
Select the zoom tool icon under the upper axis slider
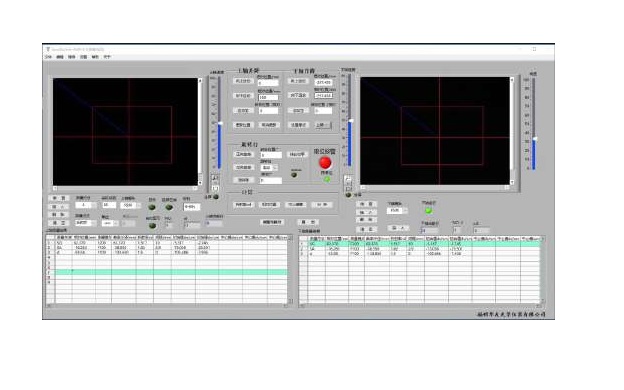pos(215,178)
